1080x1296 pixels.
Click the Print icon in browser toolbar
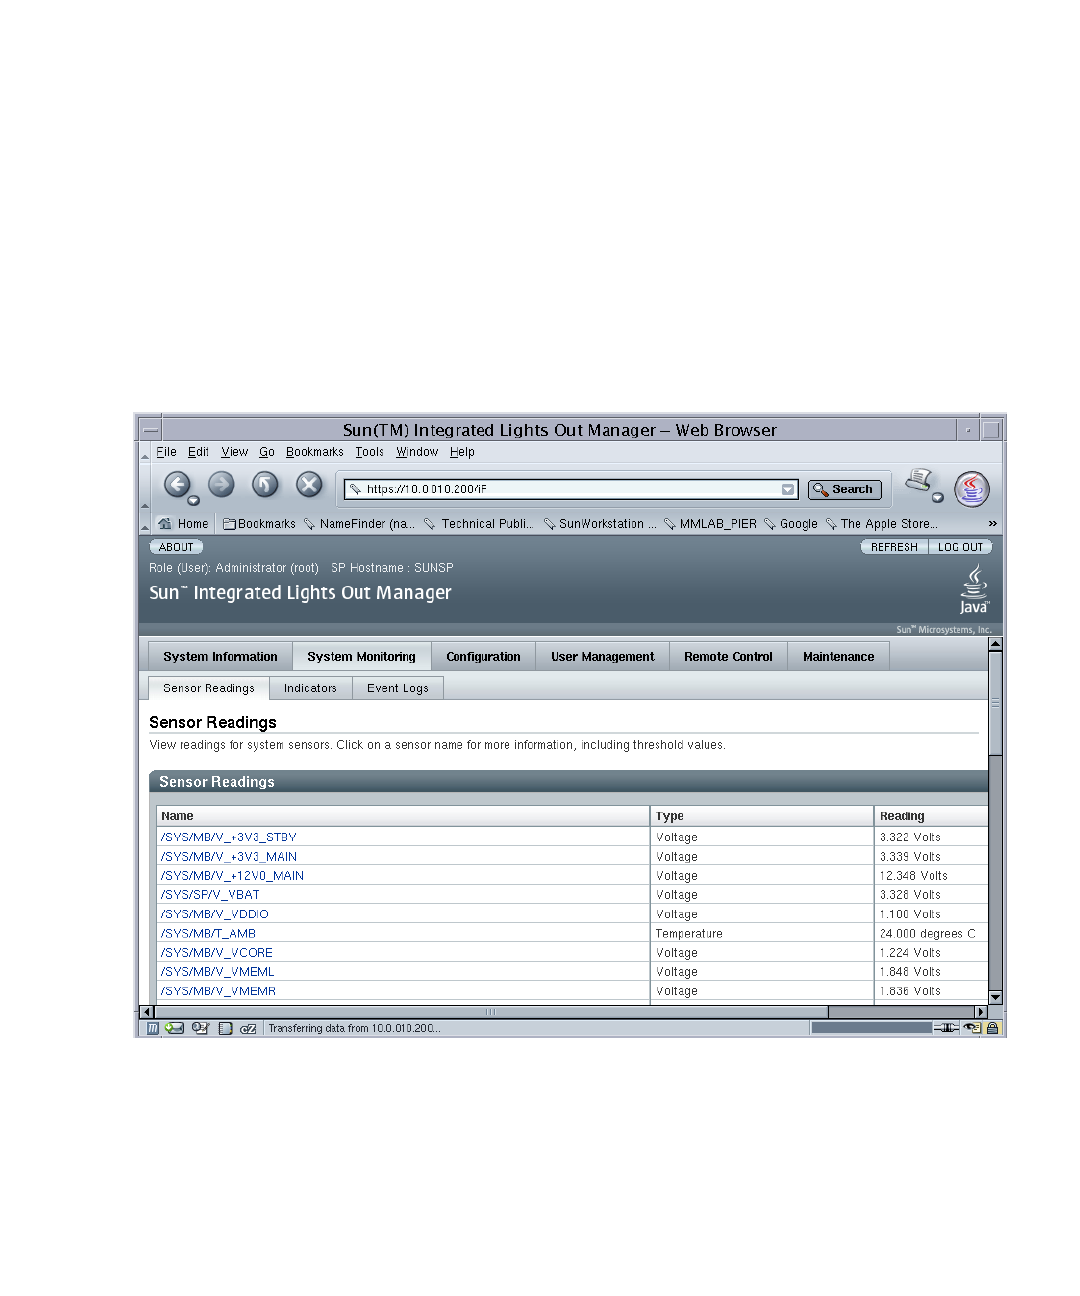(x=919, y=482)
